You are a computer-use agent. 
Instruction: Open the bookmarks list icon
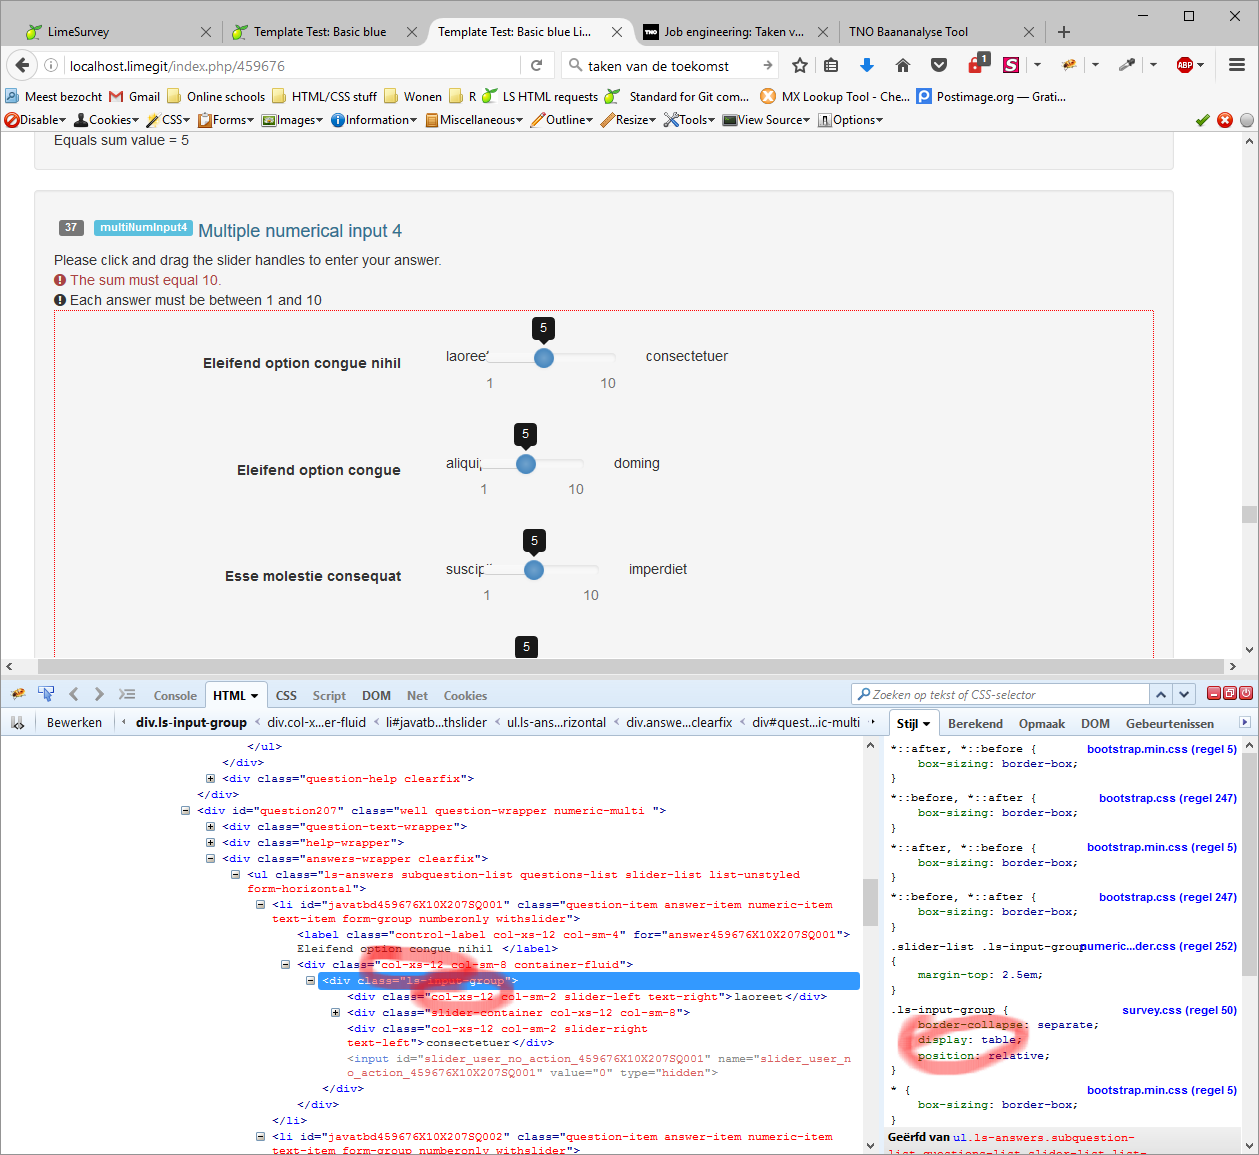click(831, 65)
